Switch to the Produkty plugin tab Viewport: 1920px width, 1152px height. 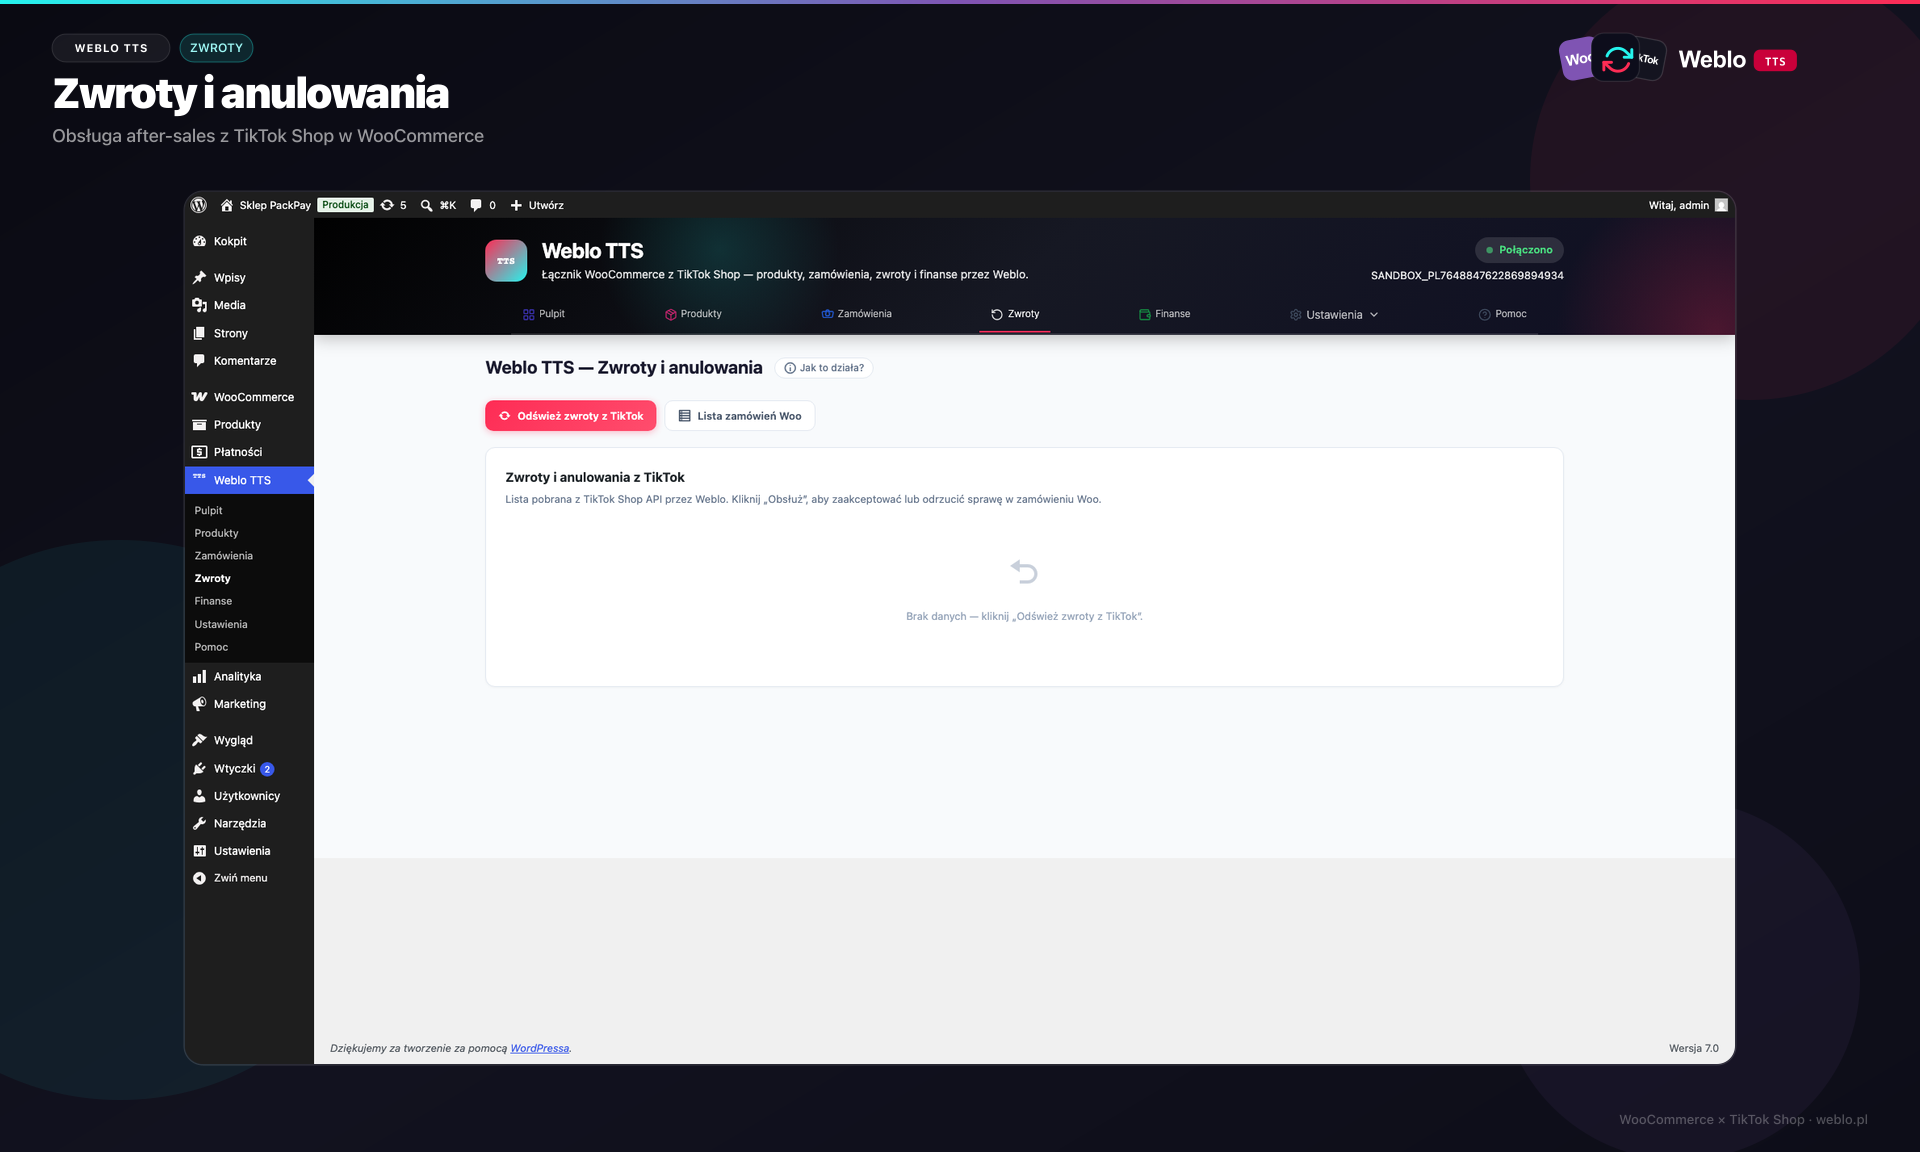693,314
